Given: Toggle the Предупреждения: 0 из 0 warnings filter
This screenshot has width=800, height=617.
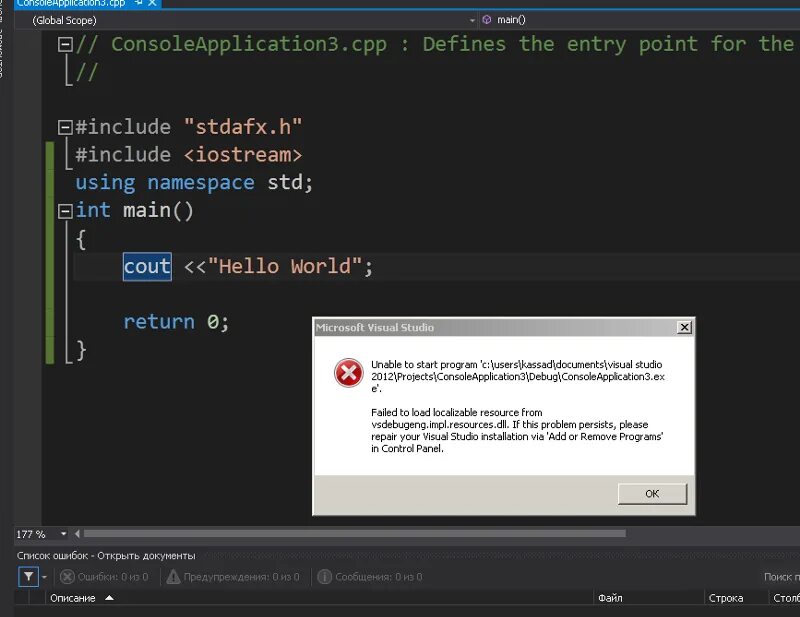Looking at the screenshot, I should tap(233, 577).
